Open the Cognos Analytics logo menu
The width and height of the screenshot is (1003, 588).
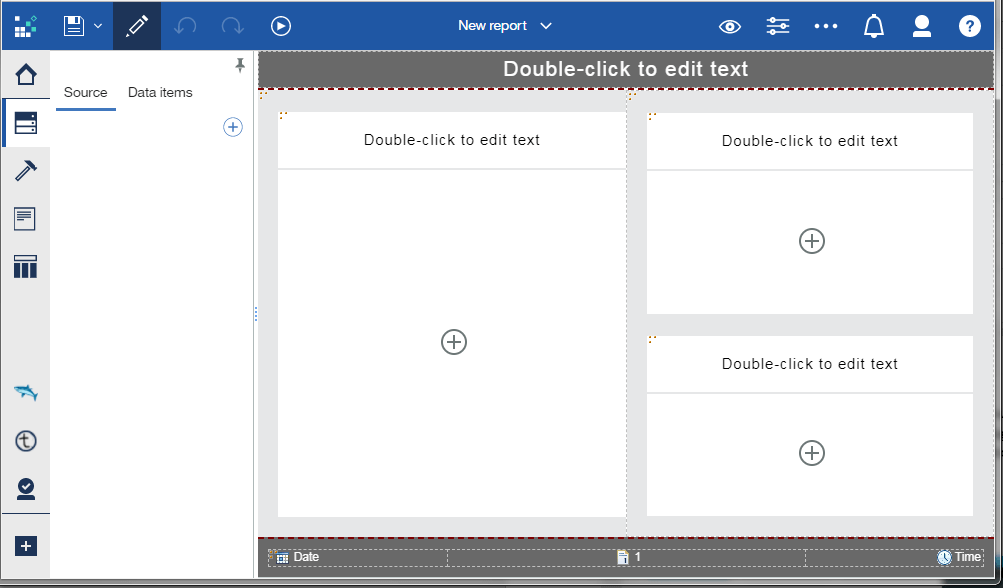pyautogui.click(x=26, y=26)
